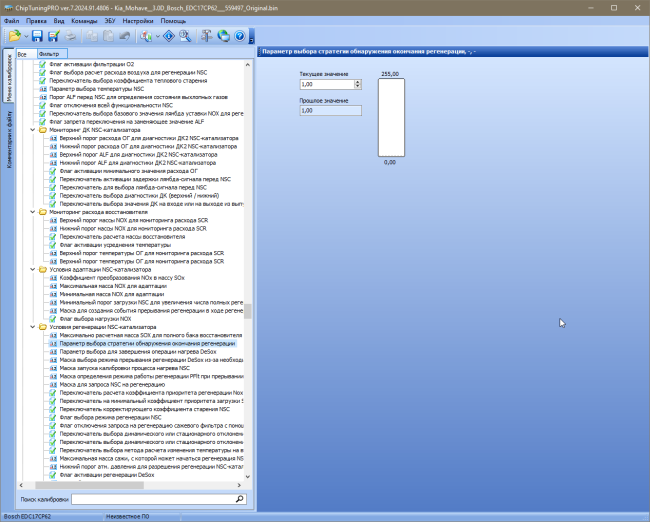Screen dimensions: 650x522
Task: Click the Copy icon in toolbar
Action: tap(92, 36)
